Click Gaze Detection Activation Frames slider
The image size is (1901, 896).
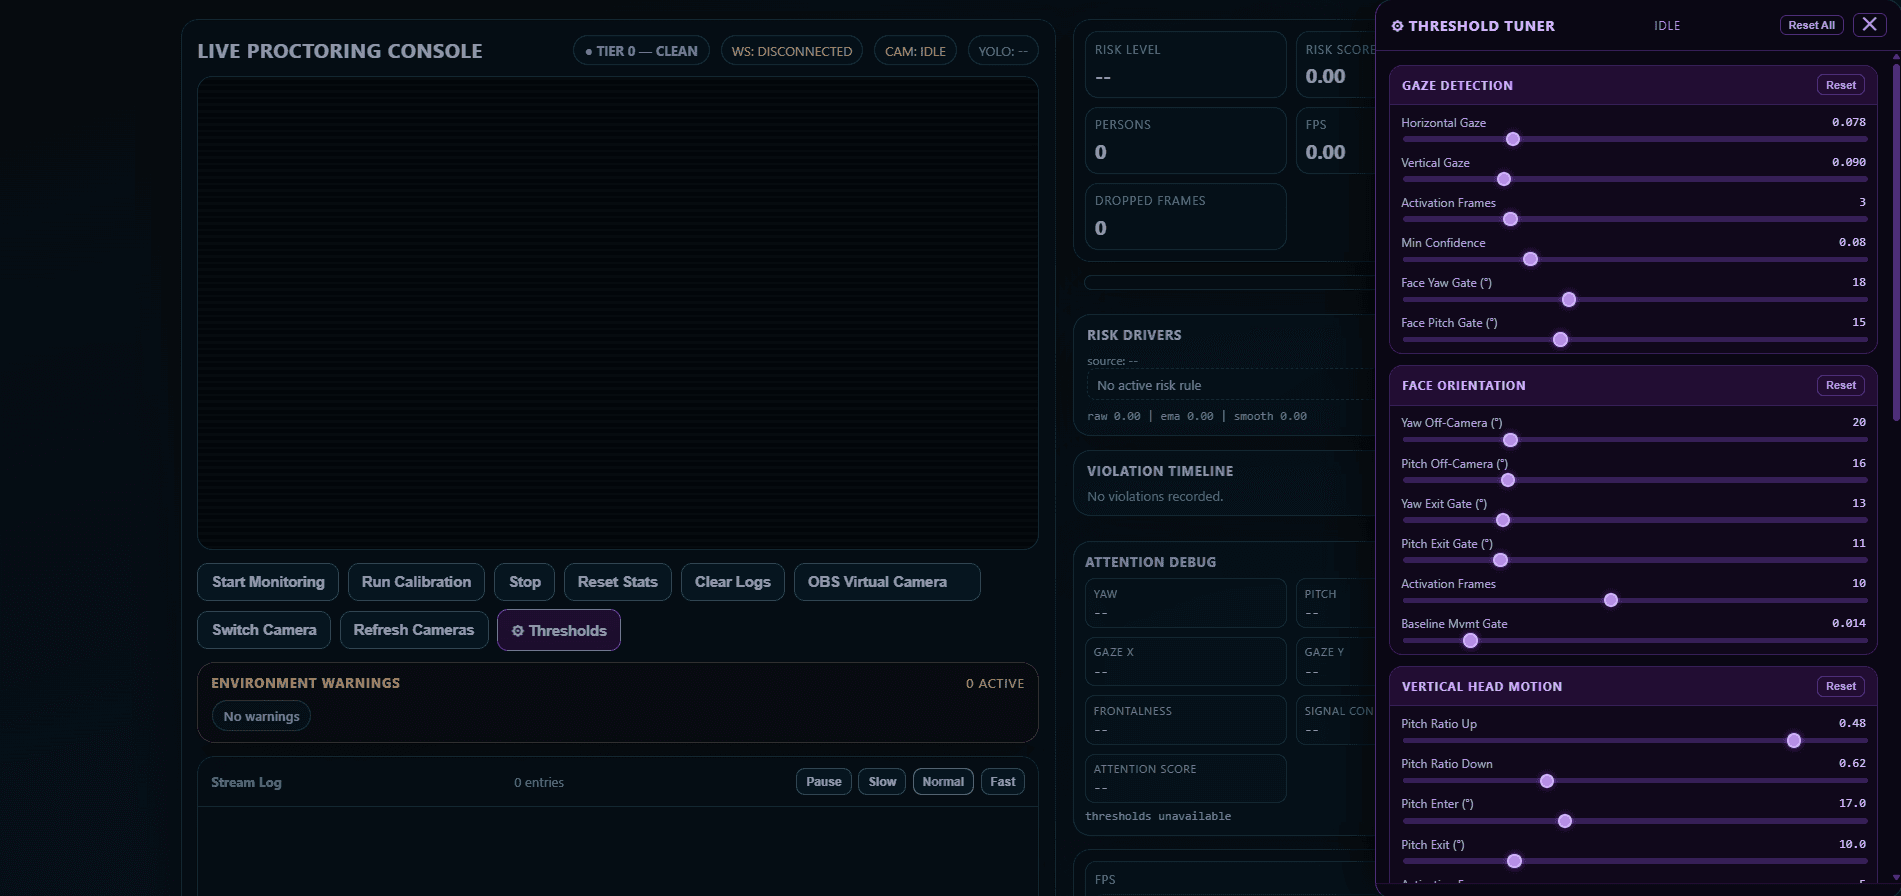(1635, 219)
